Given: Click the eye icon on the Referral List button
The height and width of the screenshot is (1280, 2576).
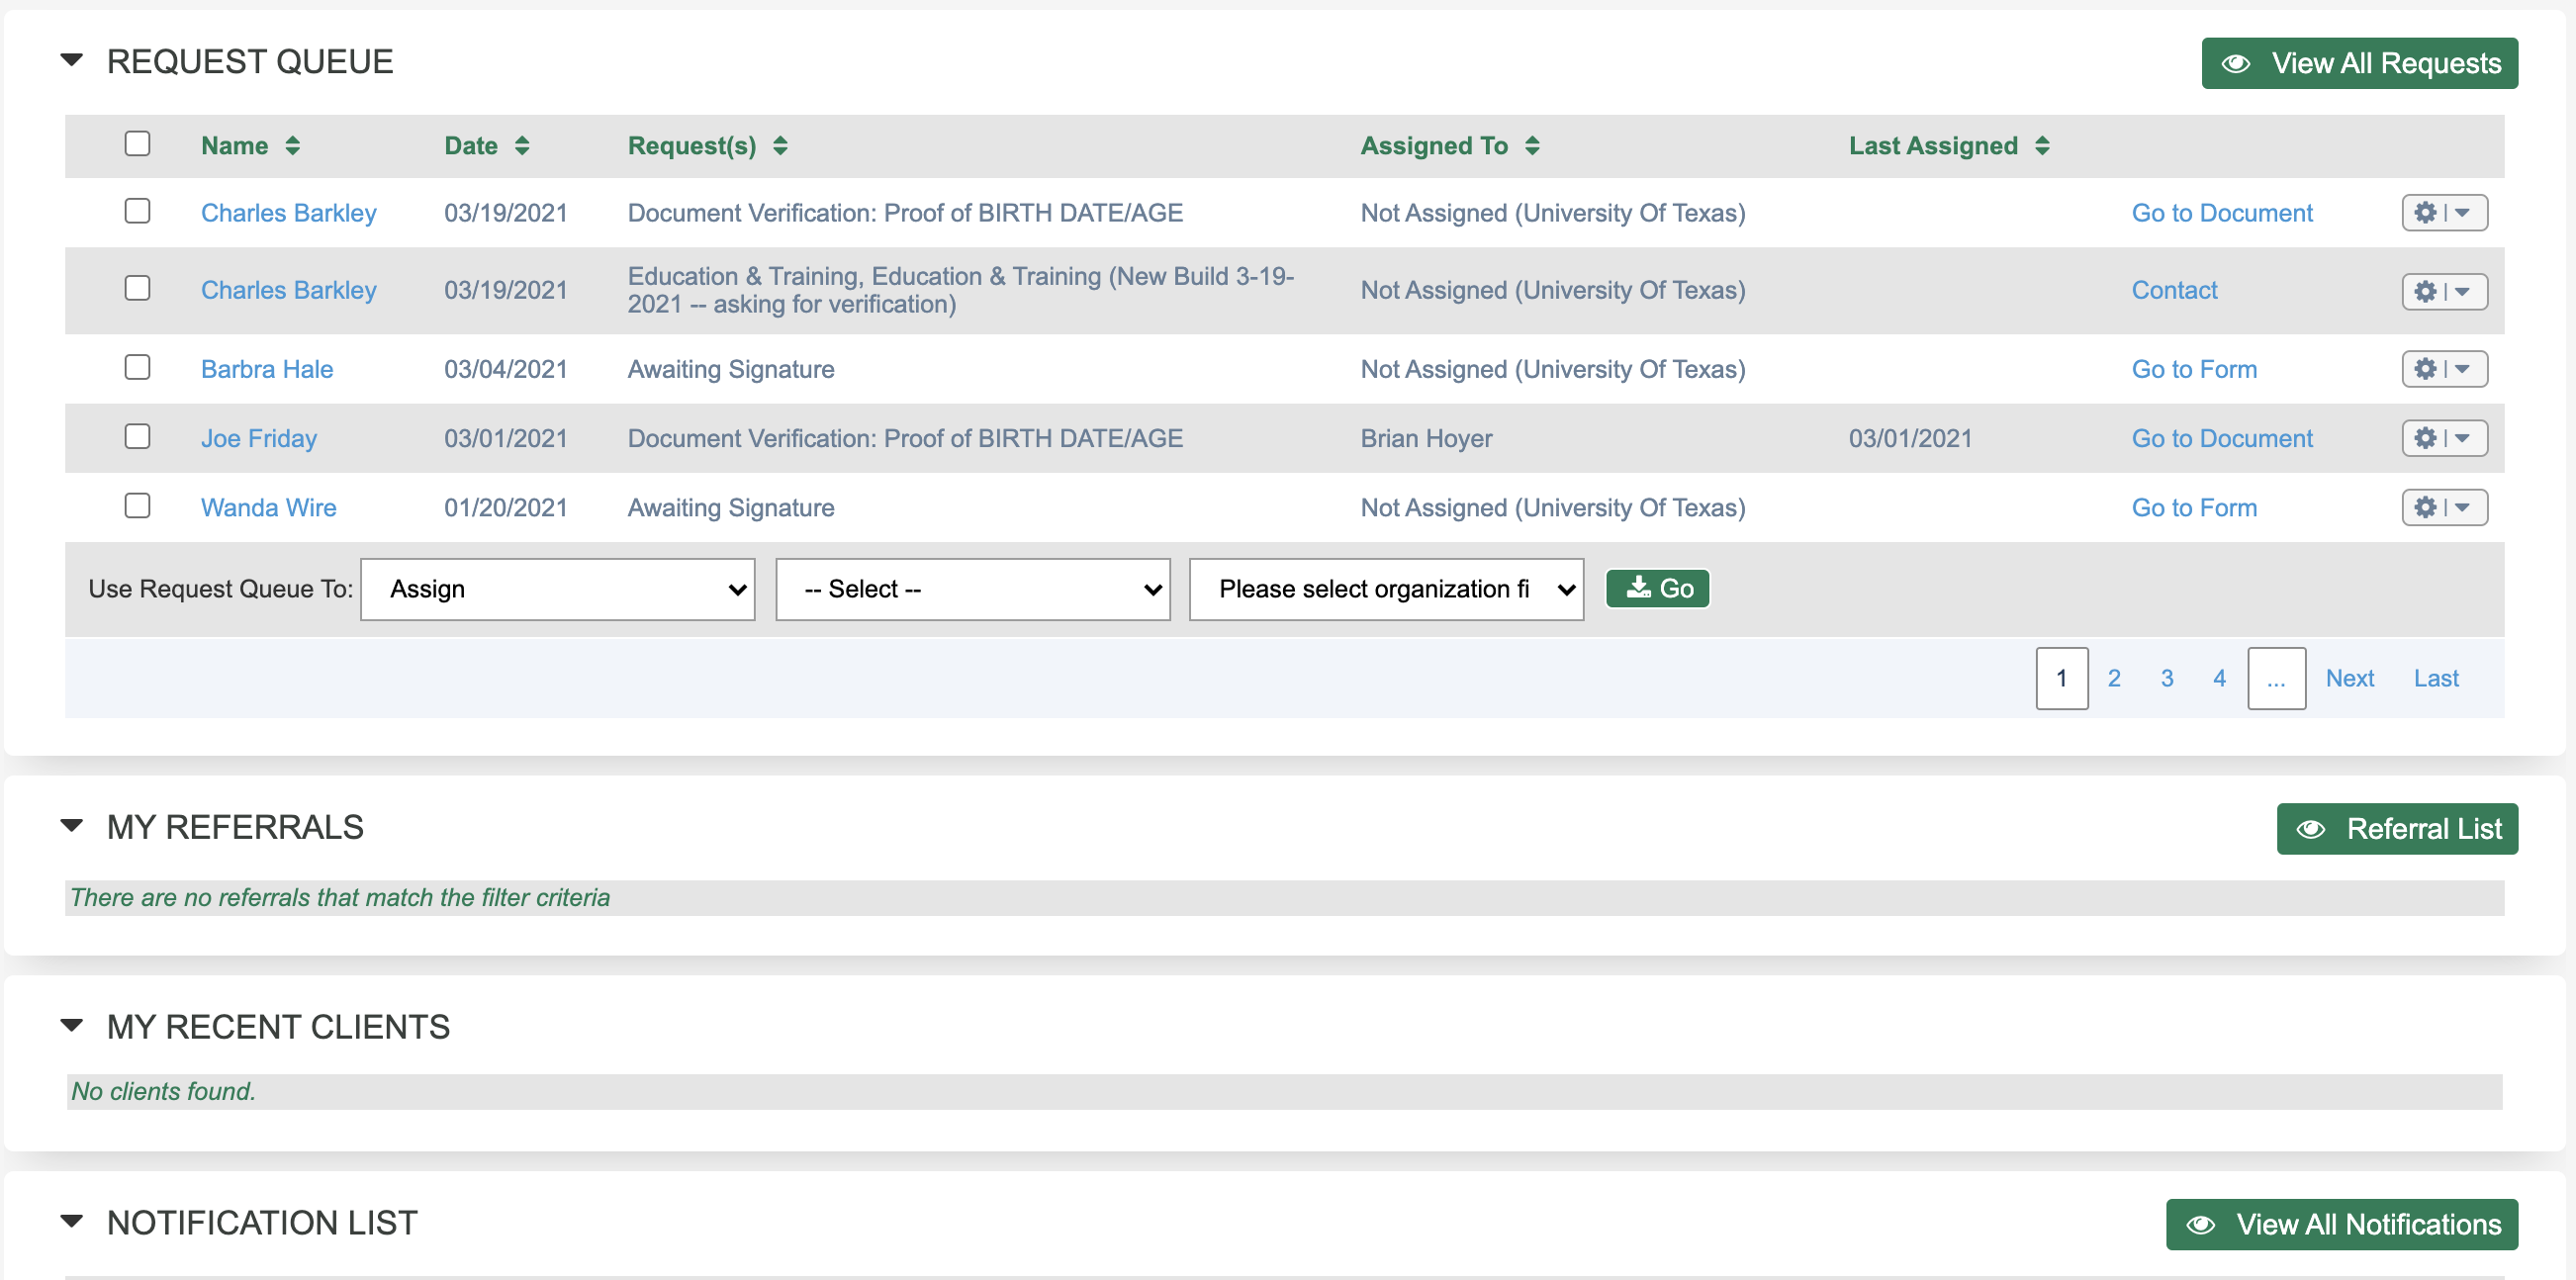Looking at the screenshot, I should point(2313,828).
